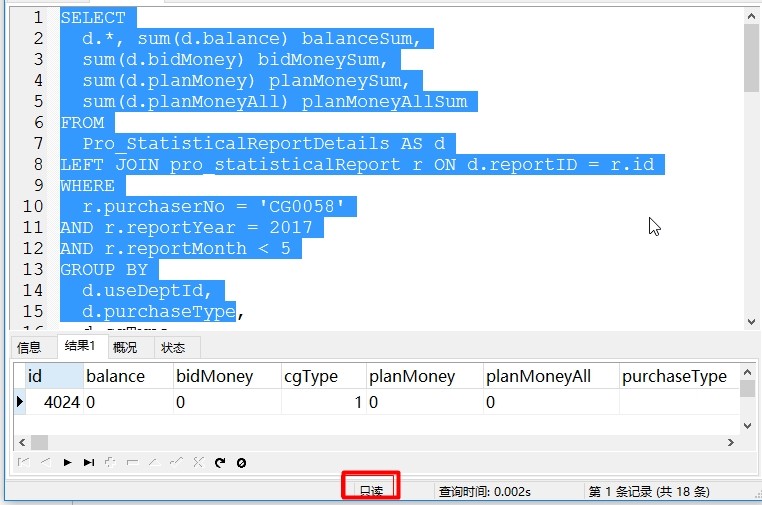Click the bidMoney cell of row 4024
This screenshot has width=762, height=505.
pos(227,402)
